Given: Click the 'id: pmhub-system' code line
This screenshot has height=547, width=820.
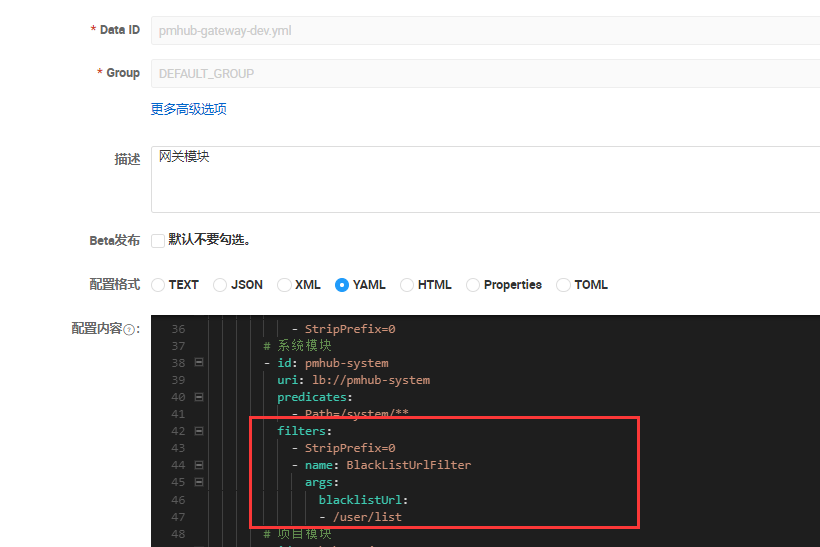Looking at the screenshot, I should click(326, 363).
